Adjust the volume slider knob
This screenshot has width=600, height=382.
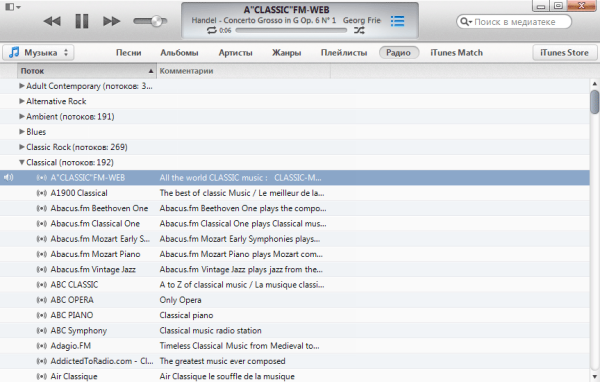157,21
